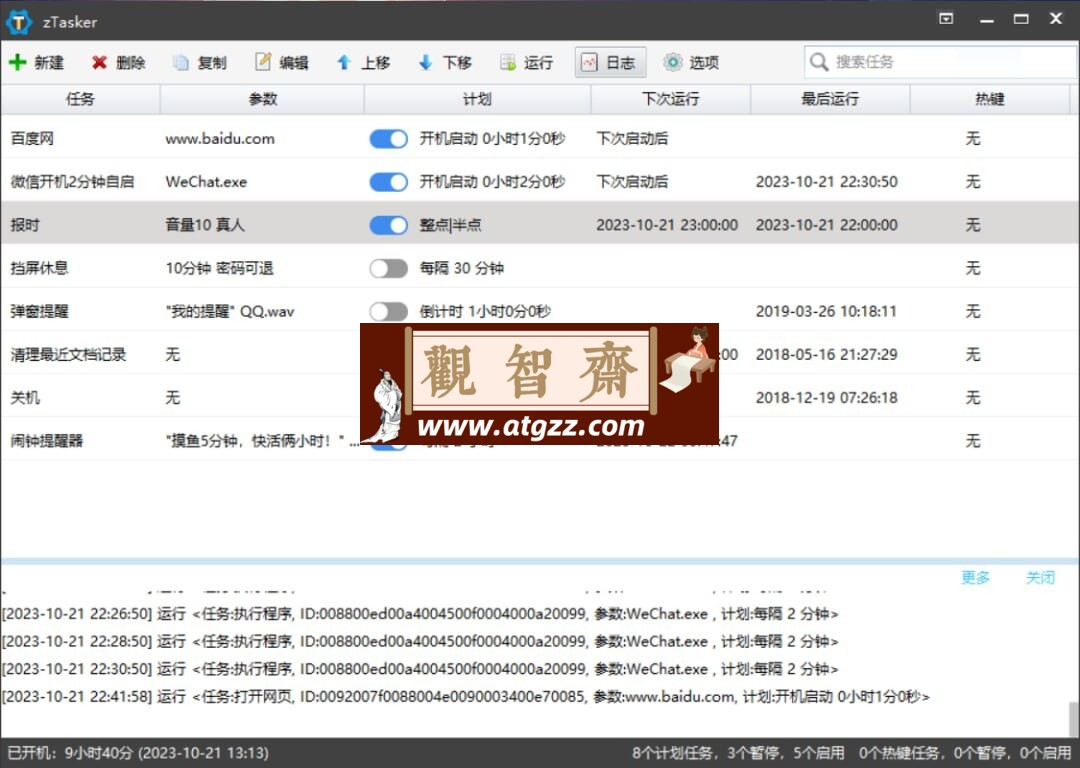The height and width of the screenshot is (768, 1080).
Task: Click last run time 2019-03-26 10:18:11
Action: pos(827,311)
